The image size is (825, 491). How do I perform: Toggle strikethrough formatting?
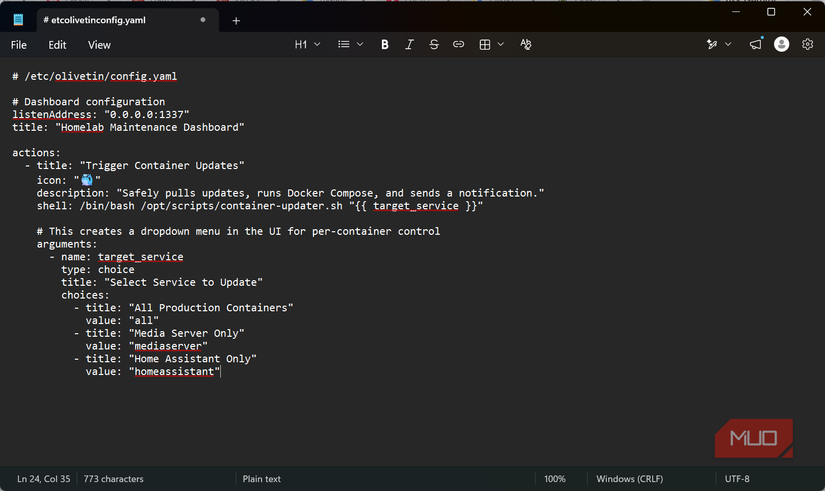pos(434,45)
